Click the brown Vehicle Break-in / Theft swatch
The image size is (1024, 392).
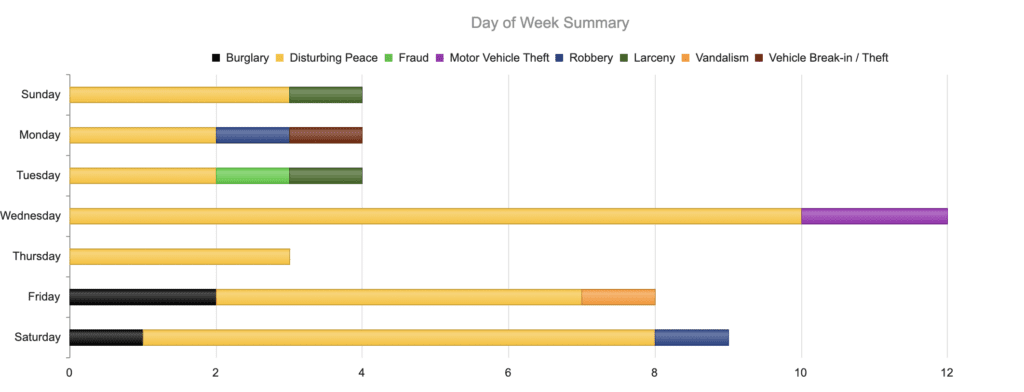pyautogui.click(x=760, y=58)
